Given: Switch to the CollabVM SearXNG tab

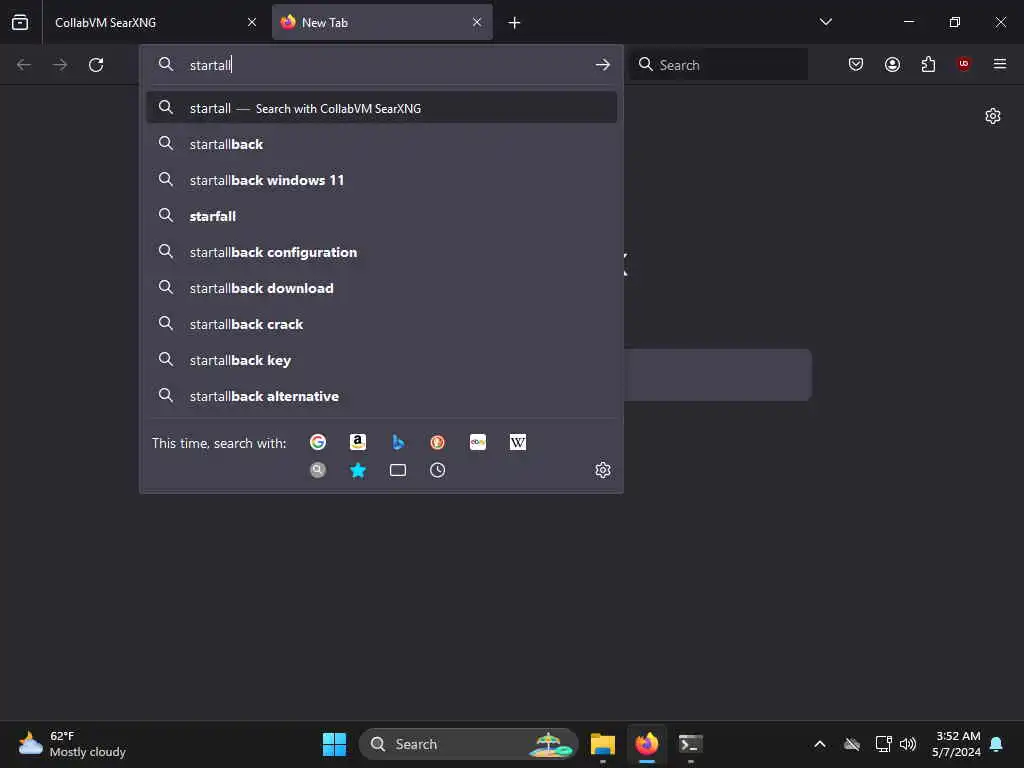Looking at the screenshot, I should (x=155, y=22).
